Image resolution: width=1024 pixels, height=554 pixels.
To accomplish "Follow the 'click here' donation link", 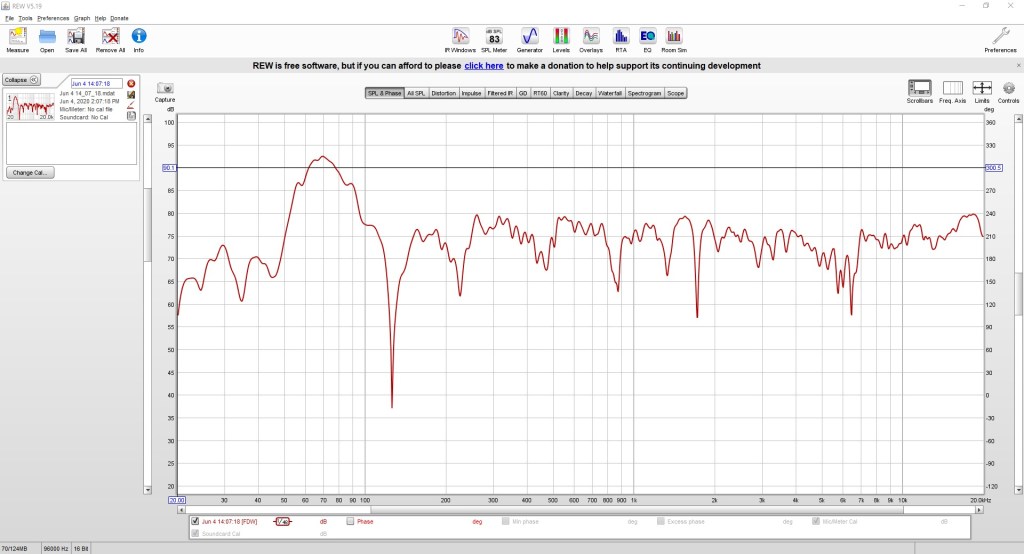I will [483, 66].
